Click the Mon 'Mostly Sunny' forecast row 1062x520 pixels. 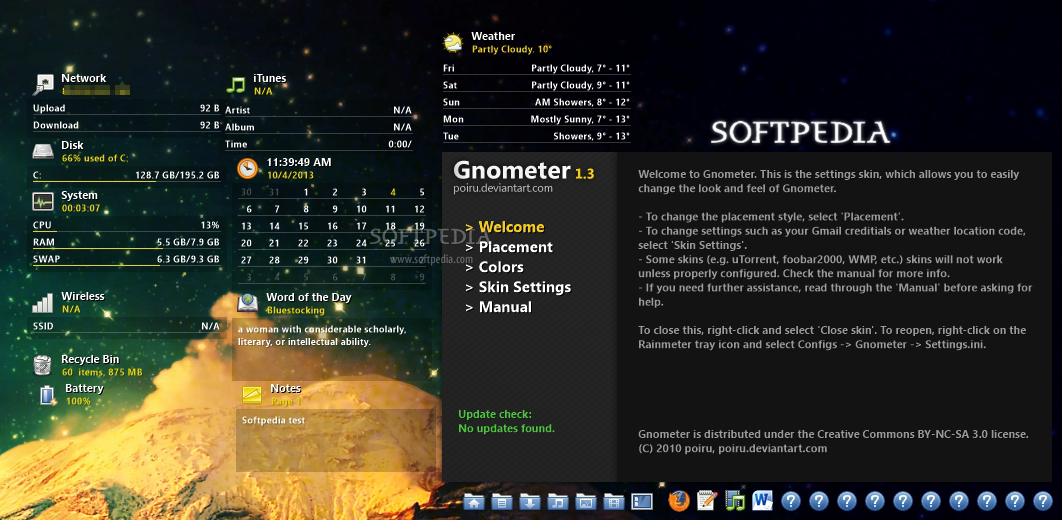tap(536, 119)
